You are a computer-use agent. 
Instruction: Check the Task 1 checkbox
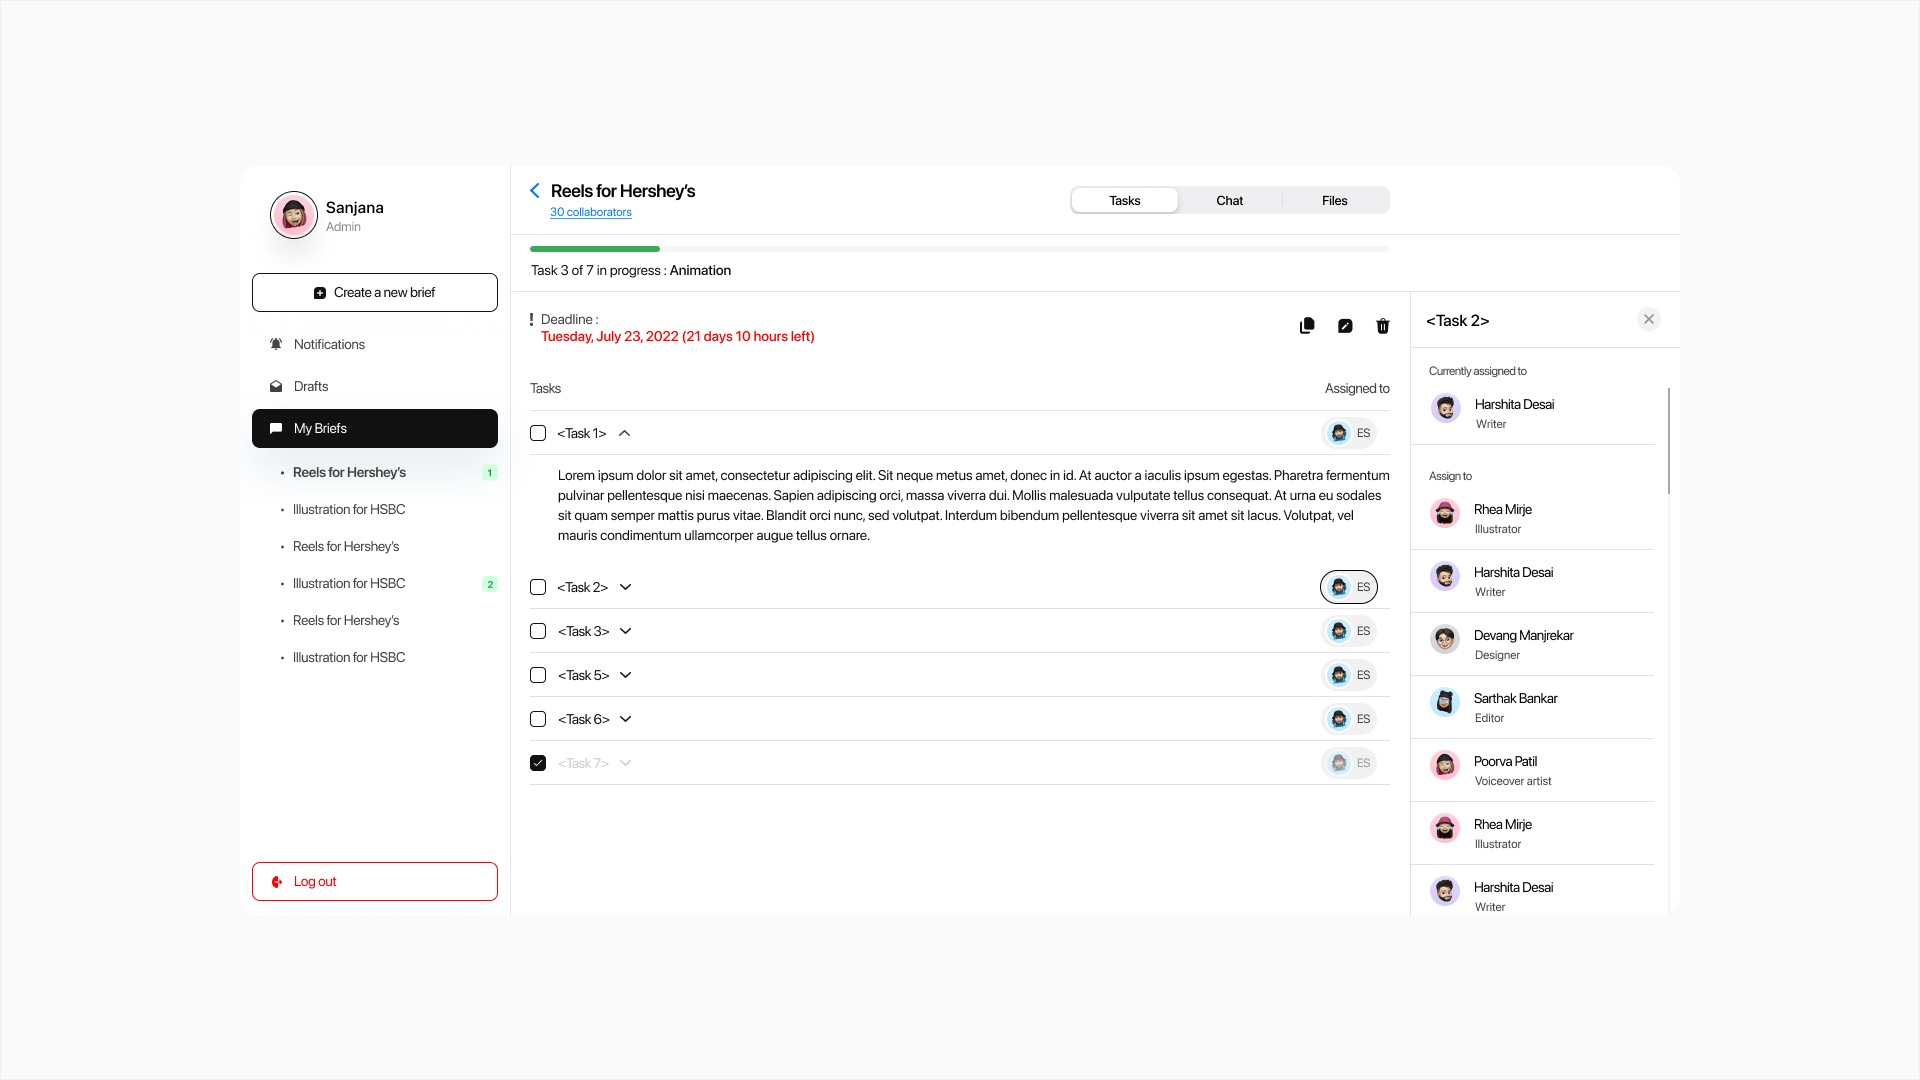(538, 433)
